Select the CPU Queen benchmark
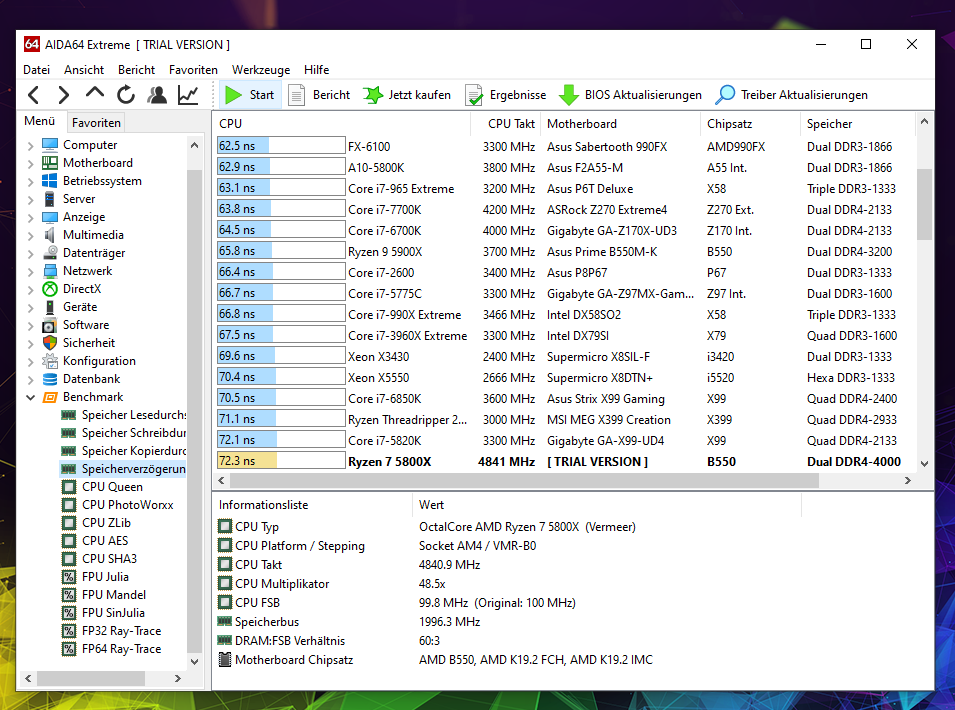The width and height of the screenshot is (955, 710). tap(102, 487)
